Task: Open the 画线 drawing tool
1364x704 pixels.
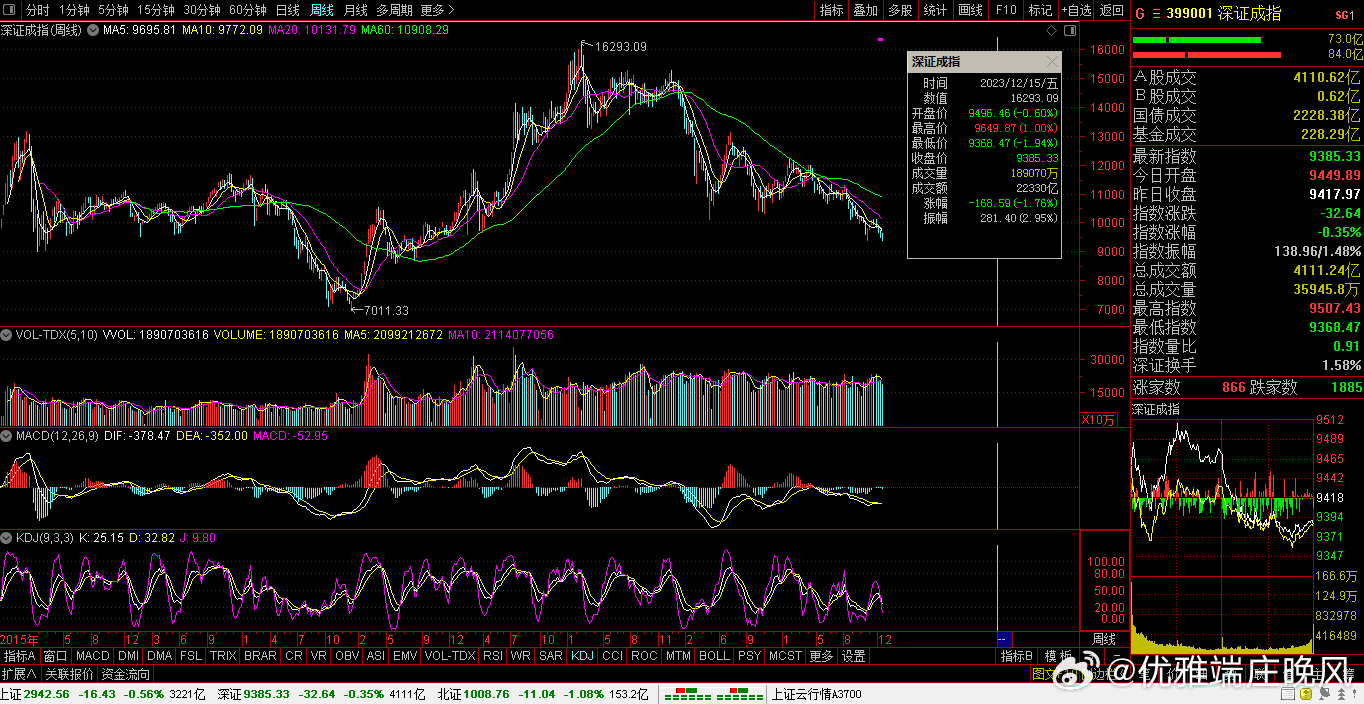Action: [x=970, y=10]
